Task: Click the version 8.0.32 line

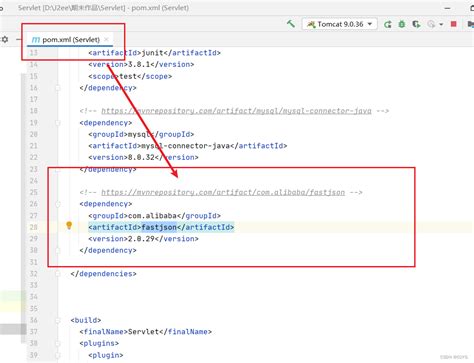Action: pos(143,157)
